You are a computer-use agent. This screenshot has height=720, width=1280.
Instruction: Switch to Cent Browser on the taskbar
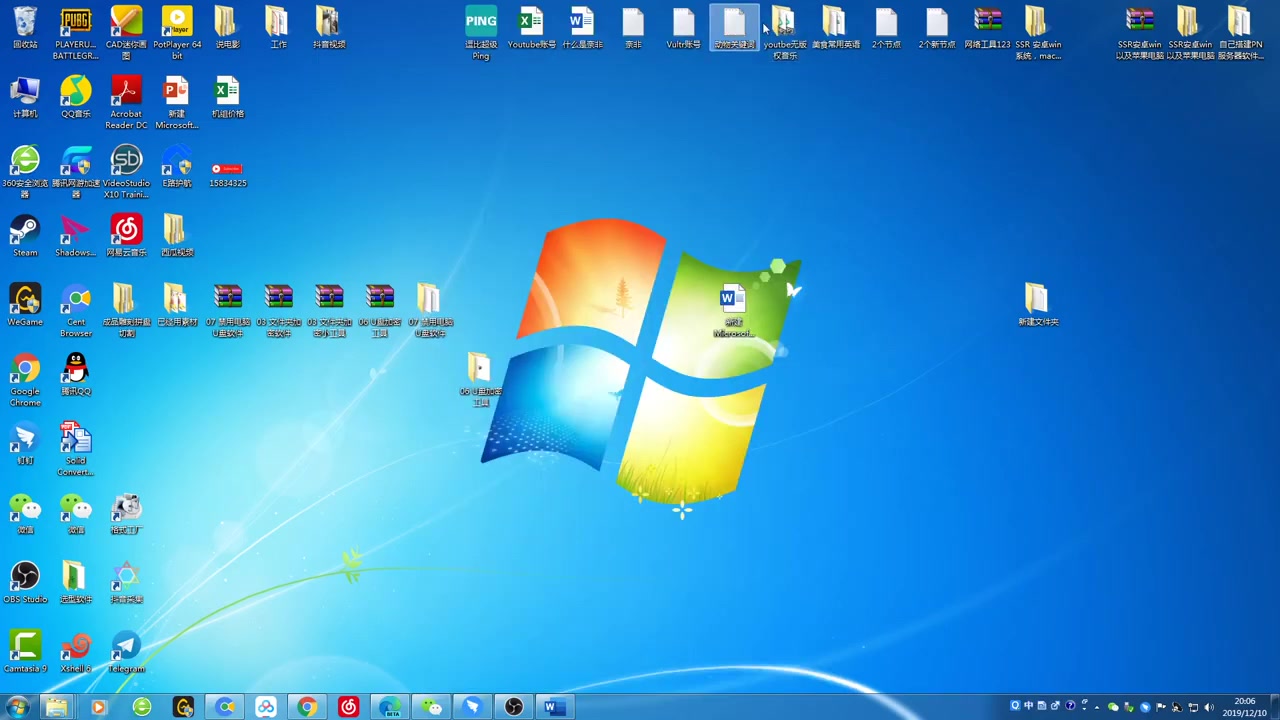tap(225, 707)
